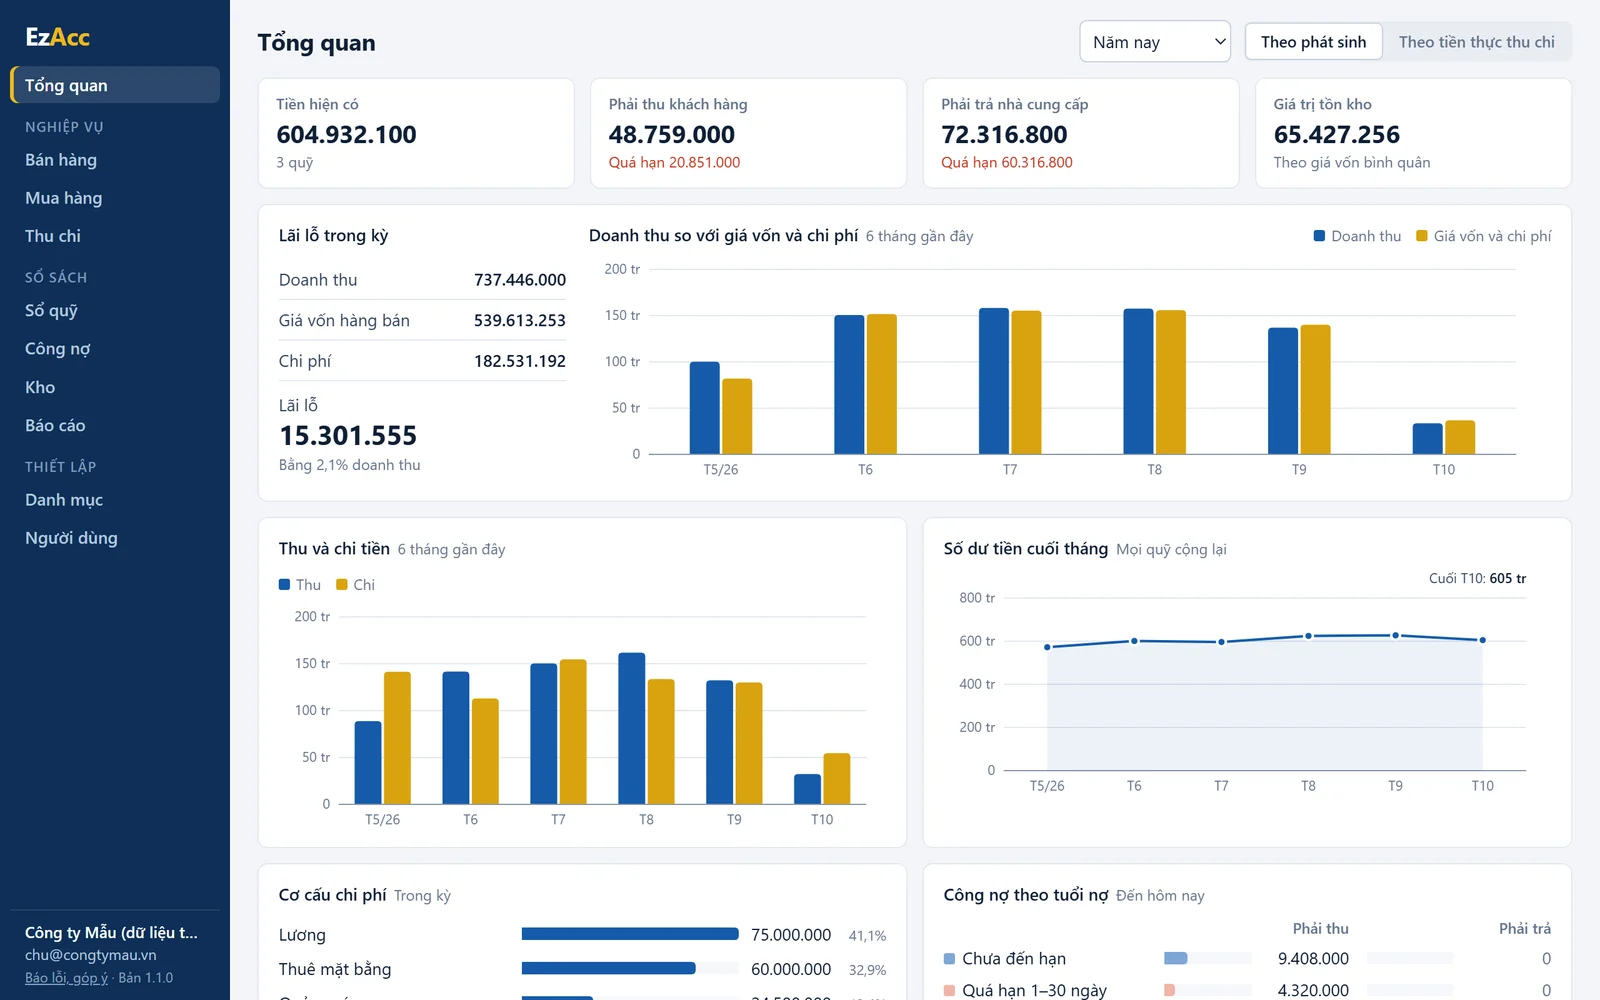Click company name Công ty Mẫu
Image resolution: width=1600 pixels, height=1000 pixels.
click(111, 932)
